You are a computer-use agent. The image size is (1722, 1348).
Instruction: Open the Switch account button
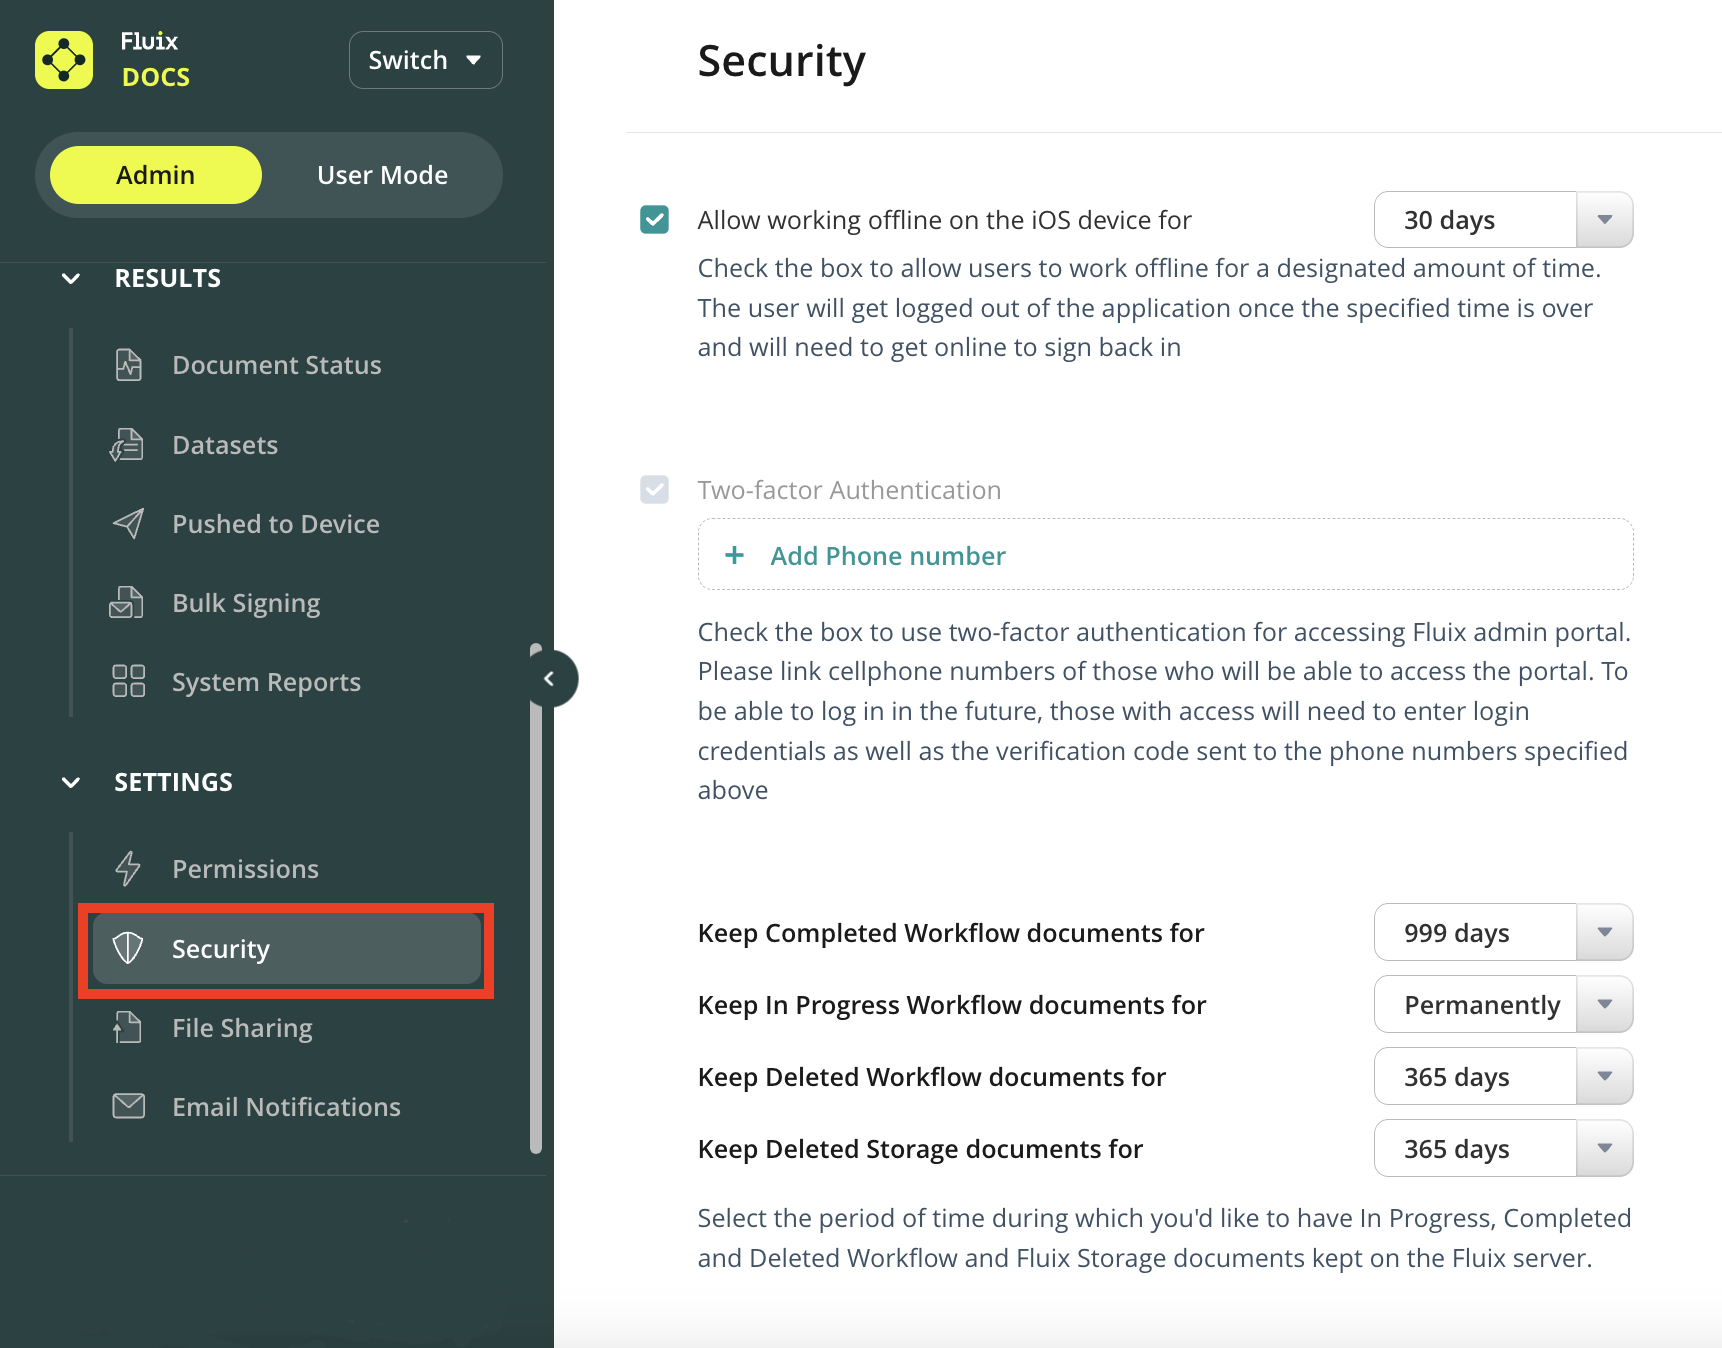[x=425, y=60]
